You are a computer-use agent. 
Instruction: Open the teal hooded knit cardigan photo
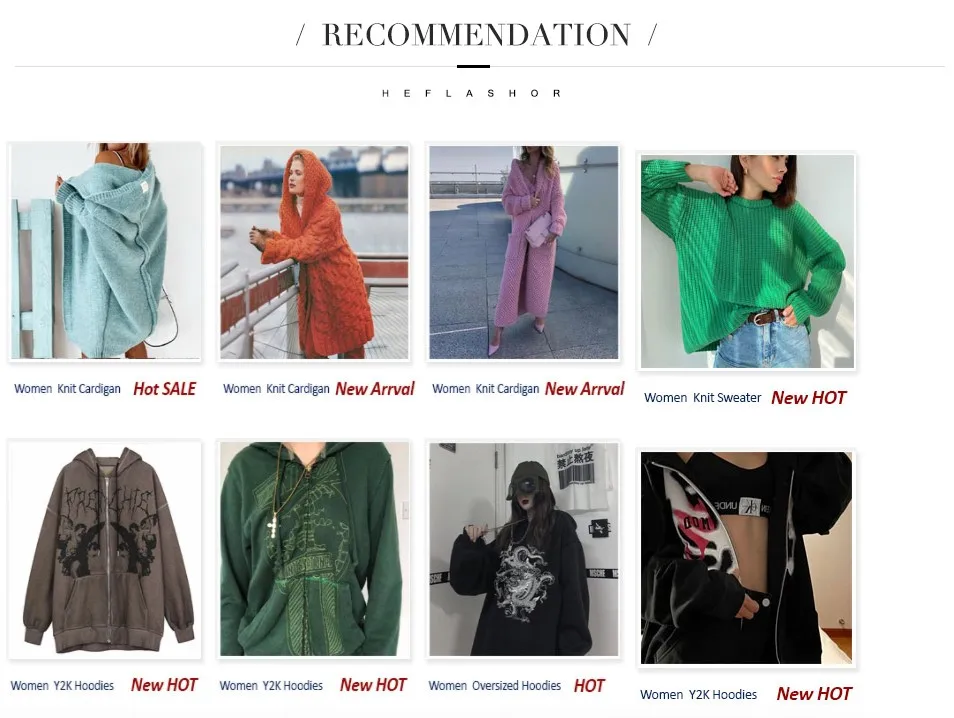[x=105, y=251]
